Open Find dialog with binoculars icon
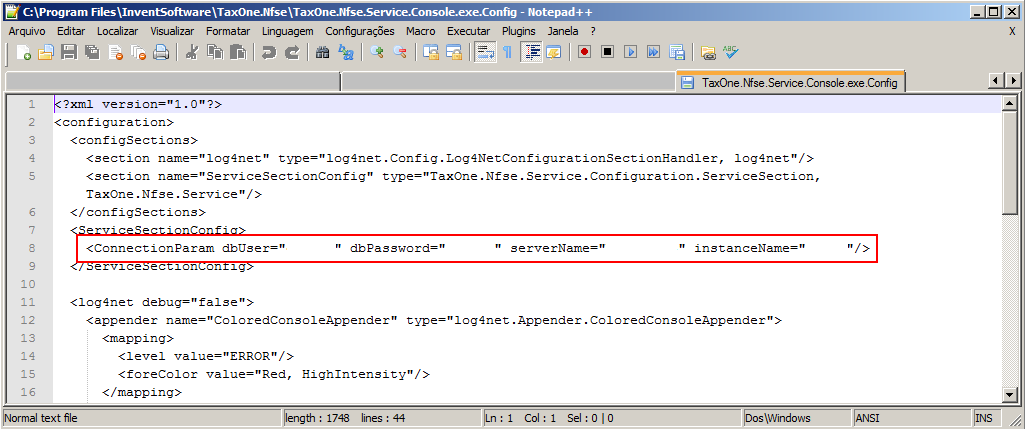 [322, 53]
